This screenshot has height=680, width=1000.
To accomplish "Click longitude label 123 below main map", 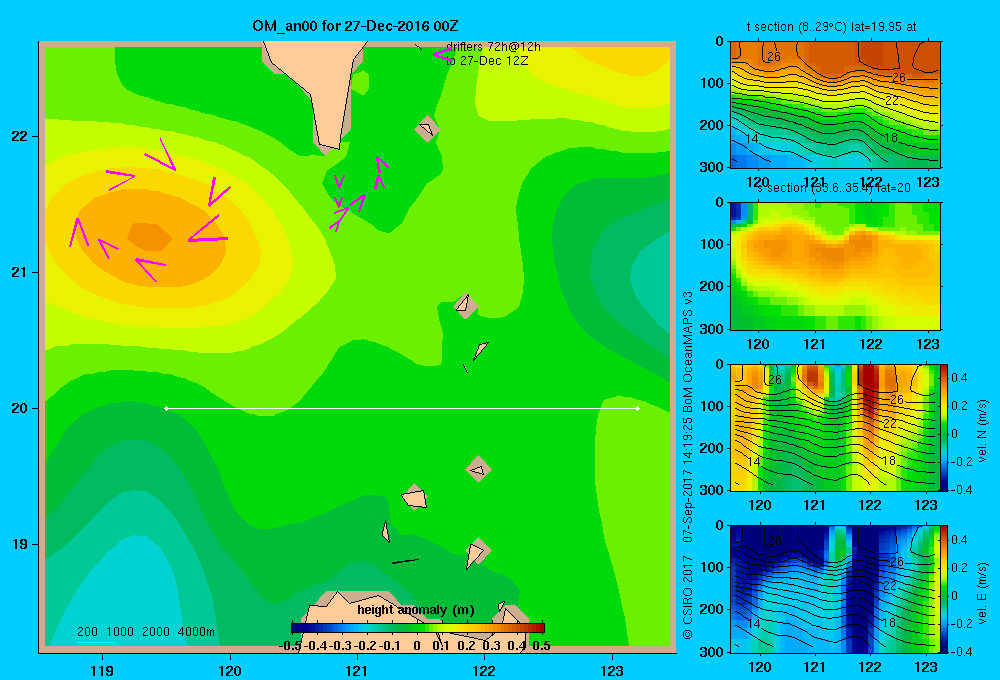I will [x=612, y=670].
